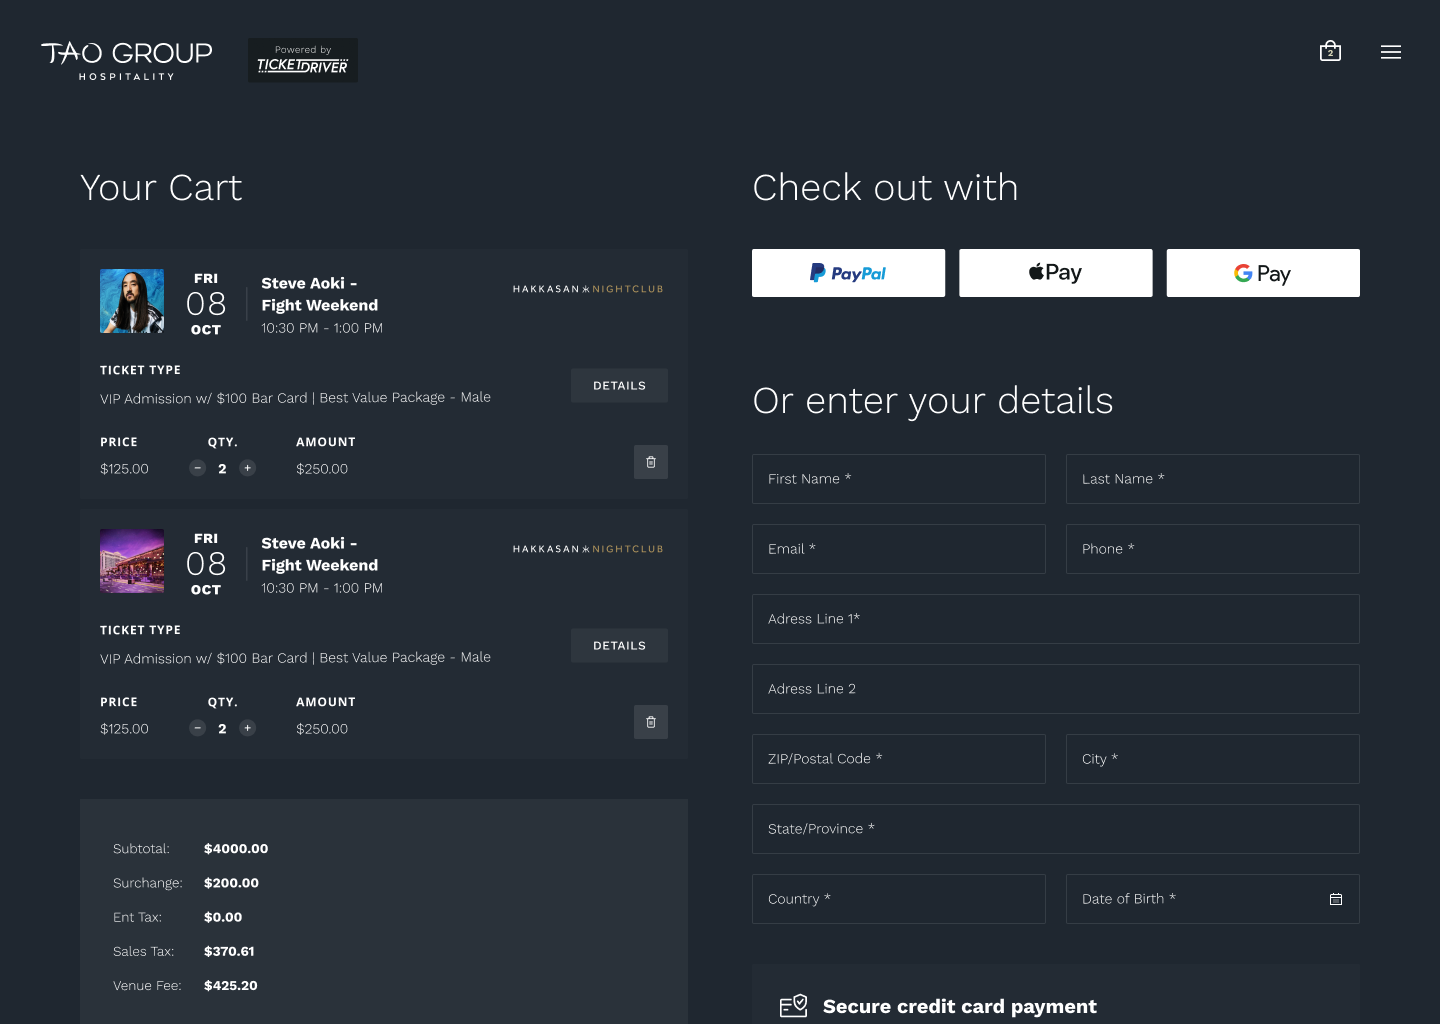The width and height of the screenshot is (1440, 1024).
Task: Click first item's ticket type description
Action: (295, 398)
